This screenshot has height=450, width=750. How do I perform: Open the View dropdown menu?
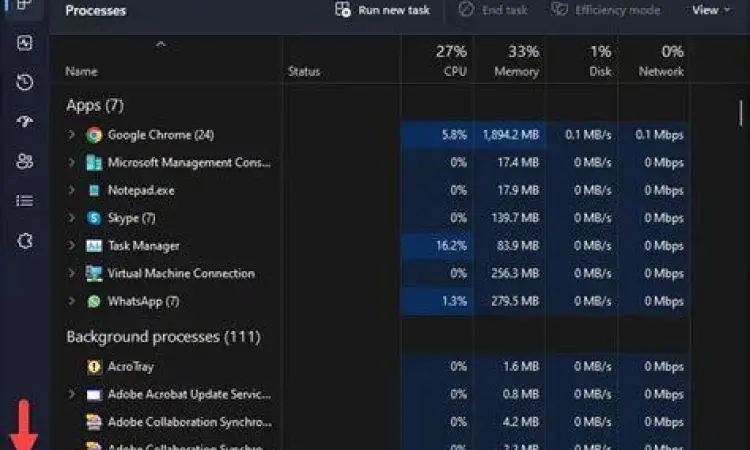point(711,10)
